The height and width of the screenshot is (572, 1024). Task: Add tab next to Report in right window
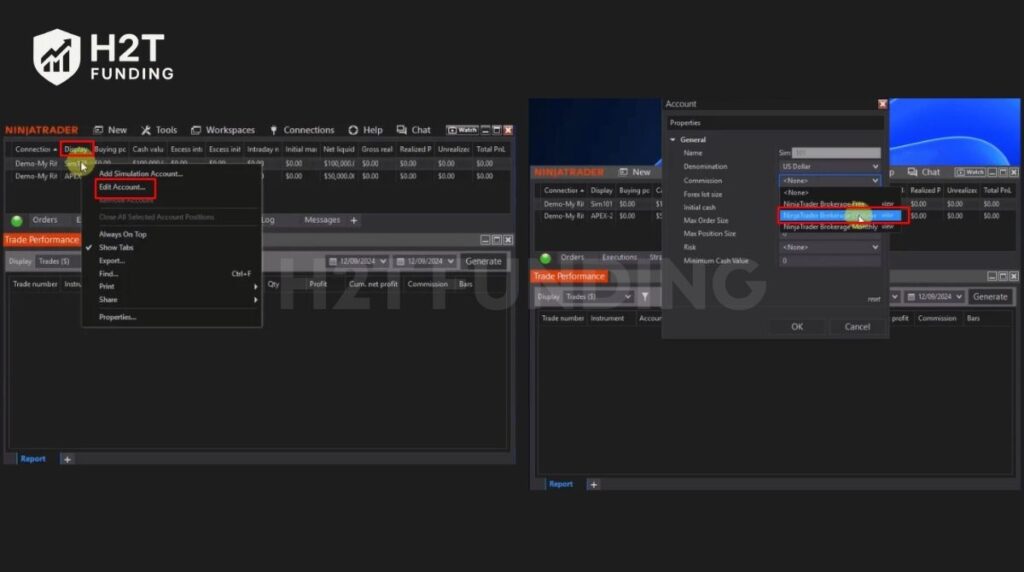594,485
